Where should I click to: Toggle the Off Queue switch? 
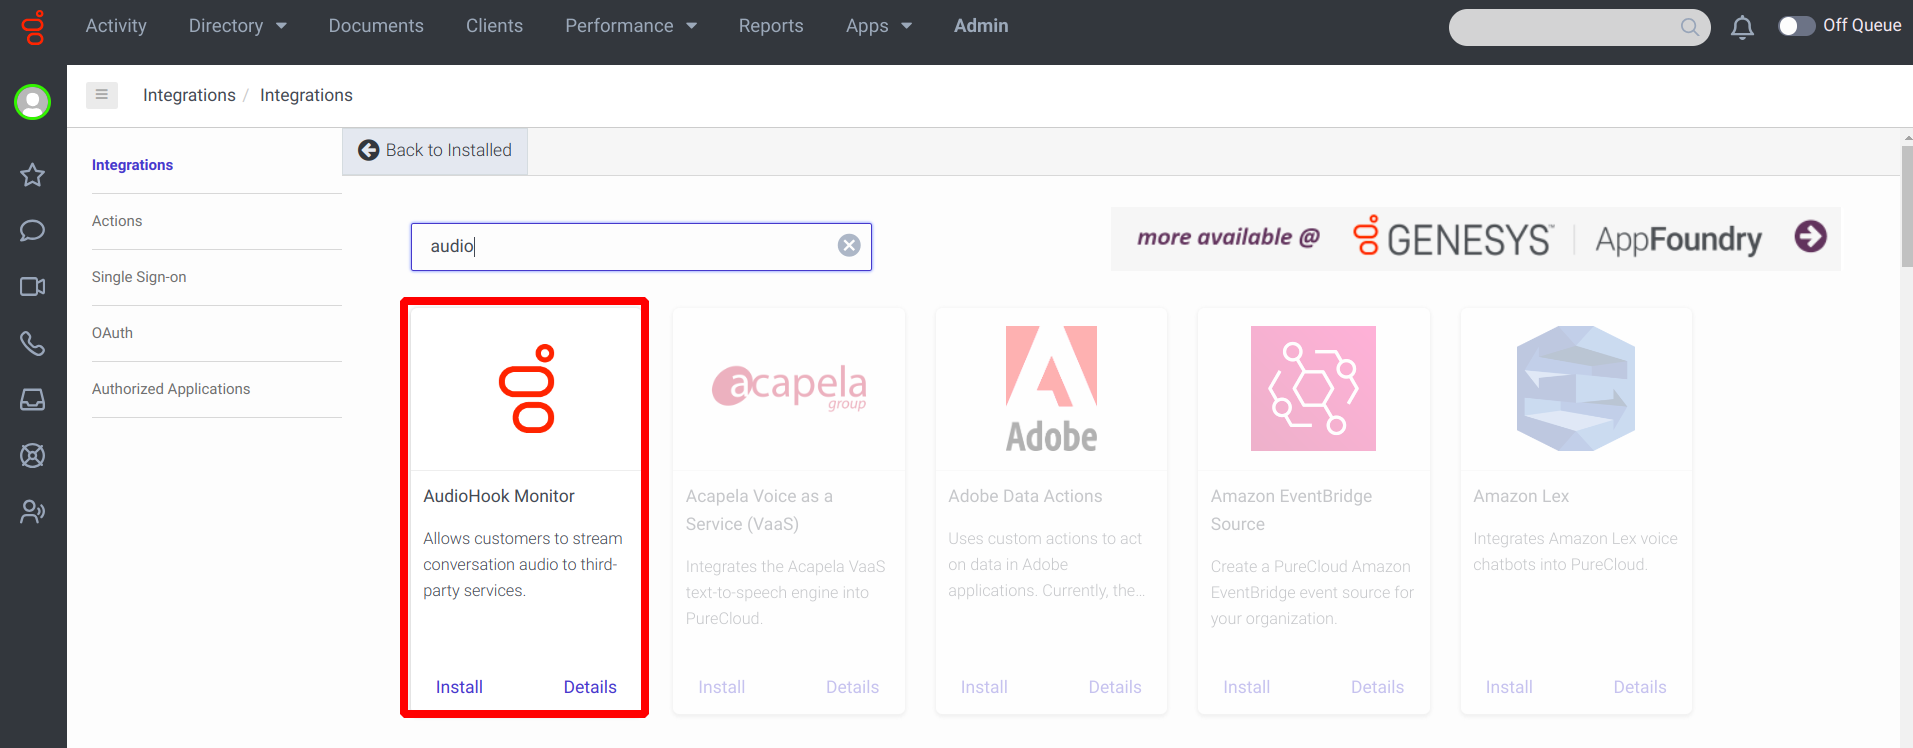click(x=1796, y=26)
